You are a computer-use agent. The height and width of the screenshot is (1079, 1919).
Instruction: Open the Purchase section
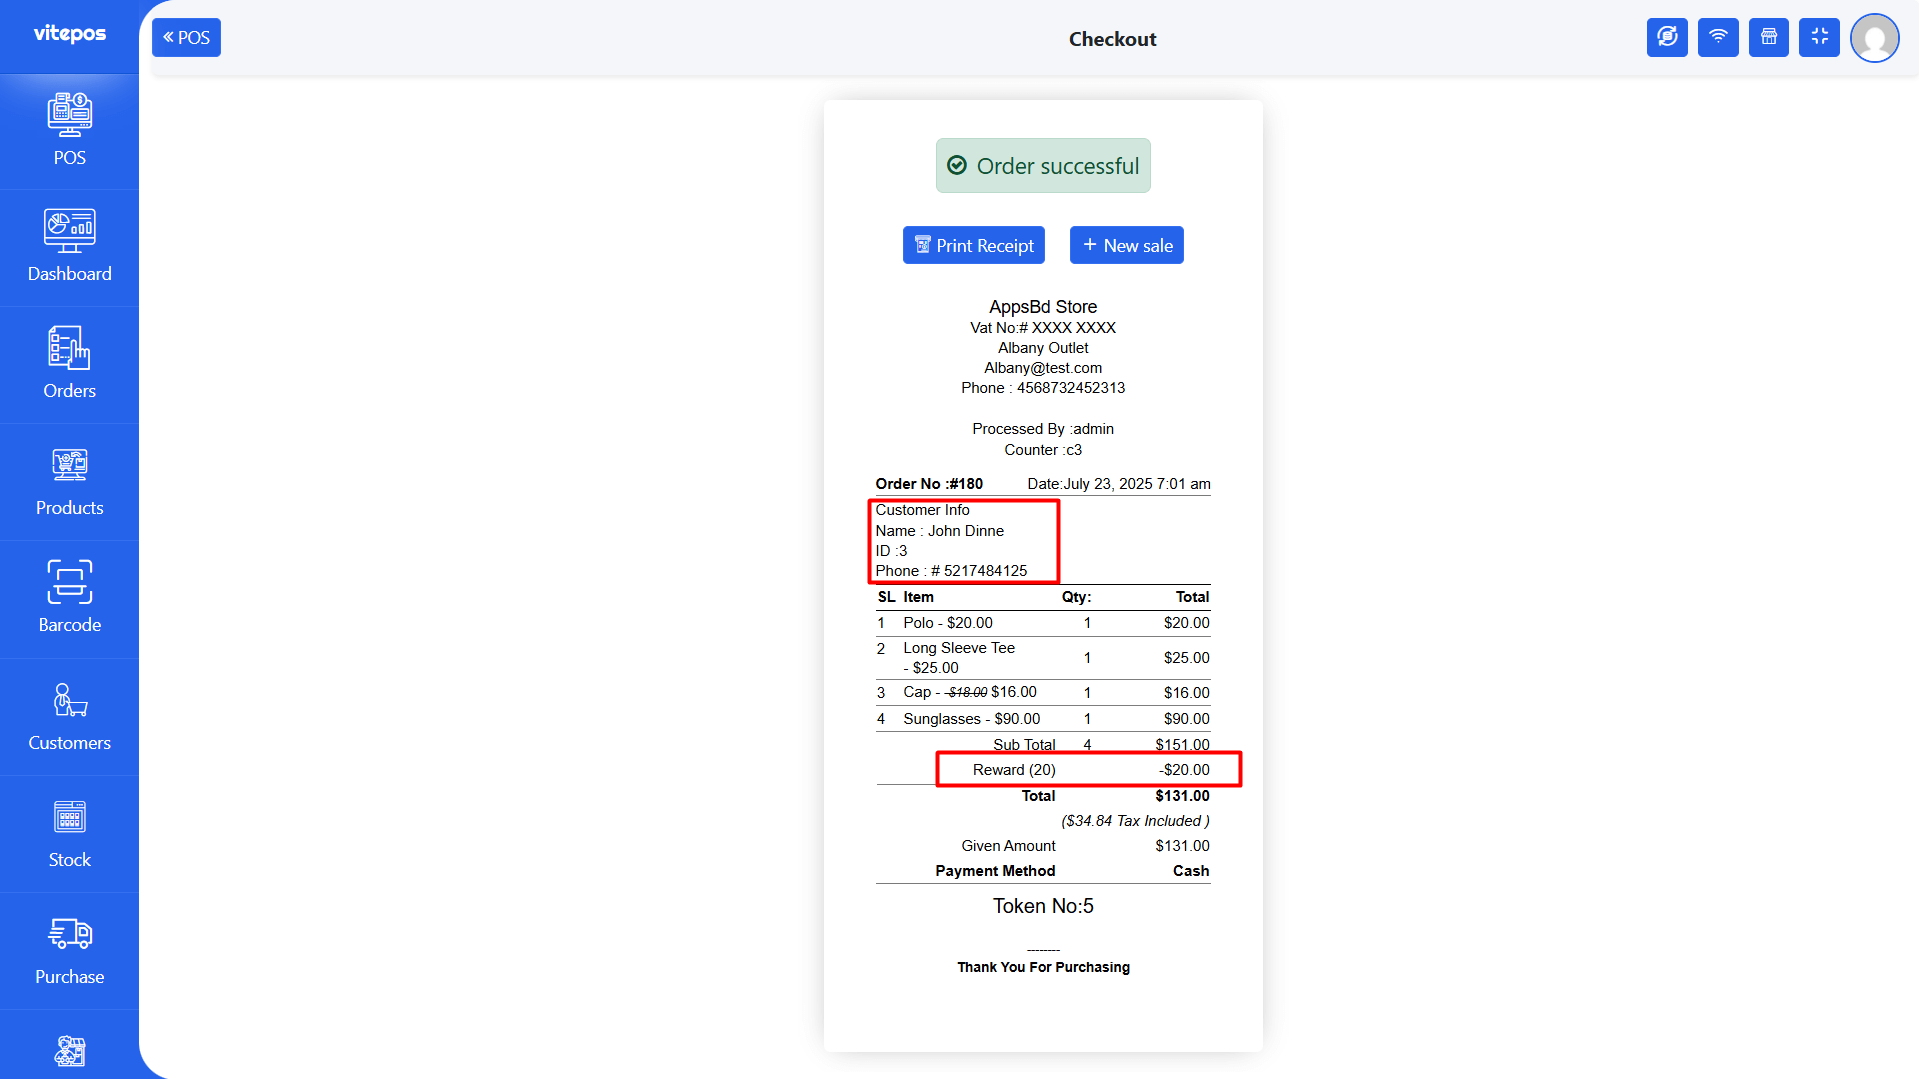[x=69, y=950]
